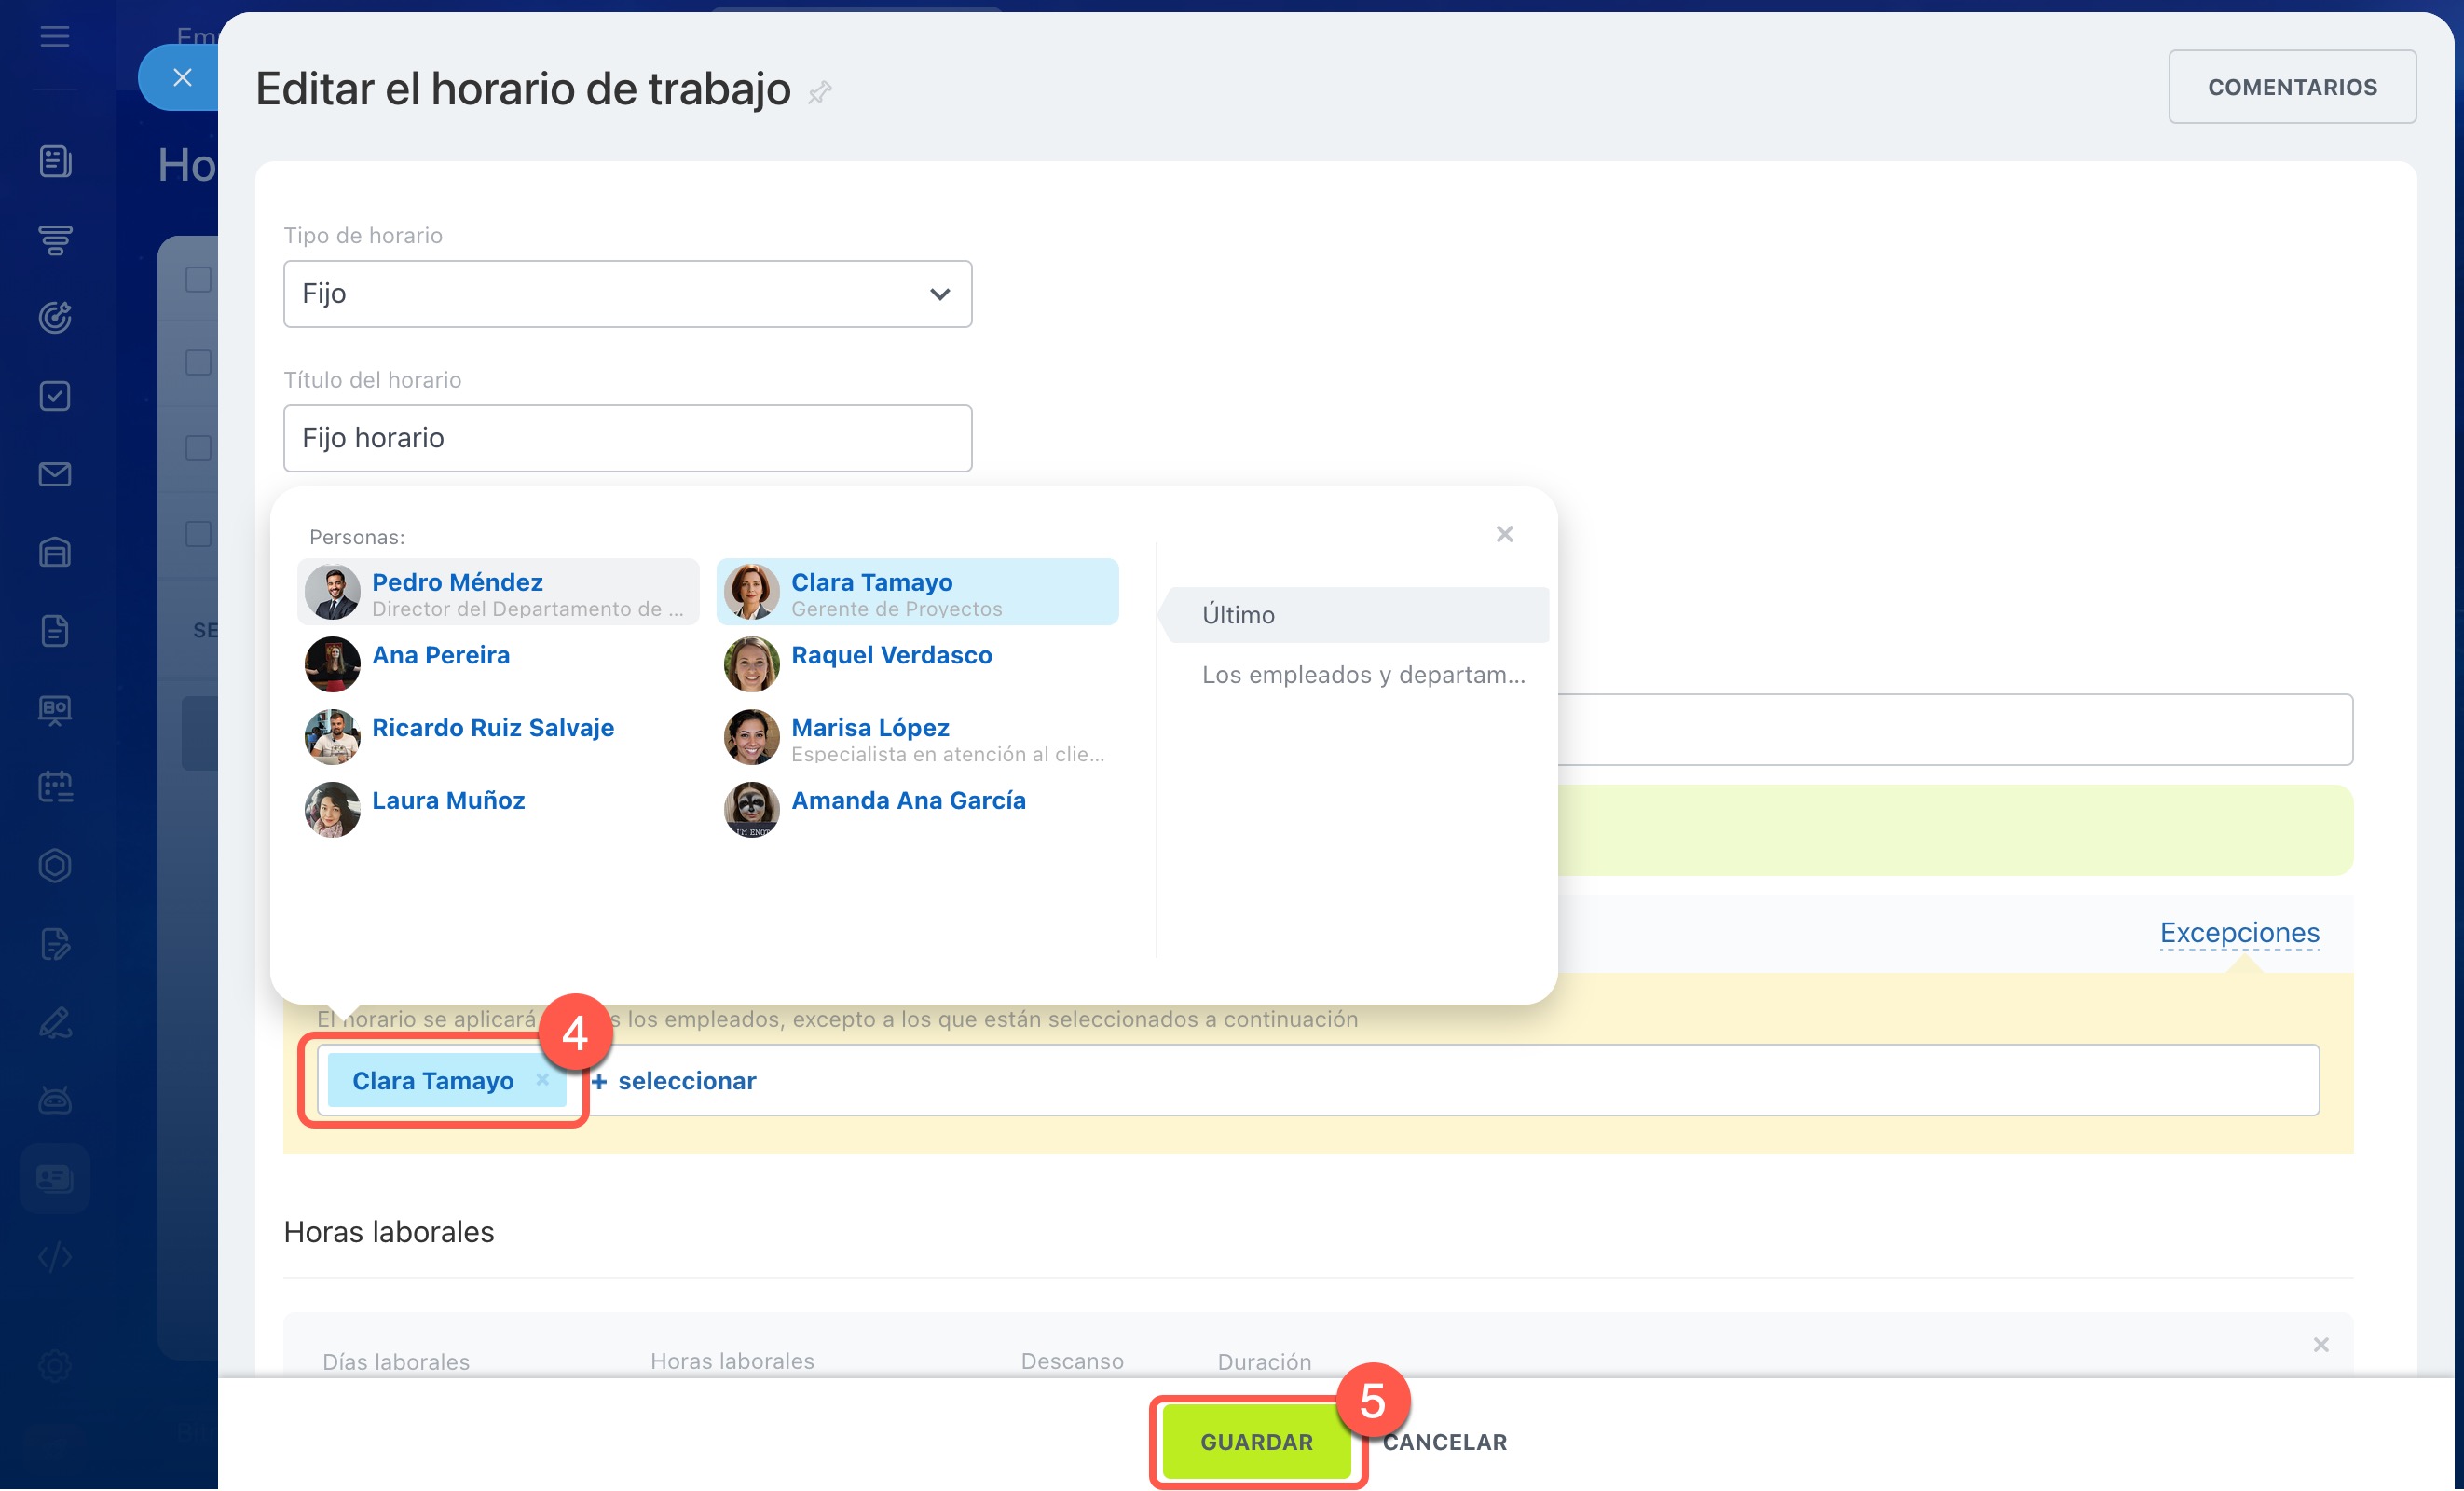Open the tasks checkmark sidebar icon
Viewport: 2464px width, 1491px height.
point(55,396)
